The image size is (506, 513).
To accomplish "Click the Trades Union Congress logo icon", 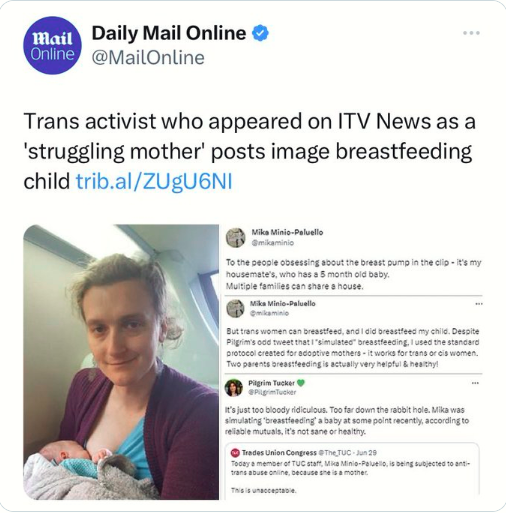I will 235,453.
